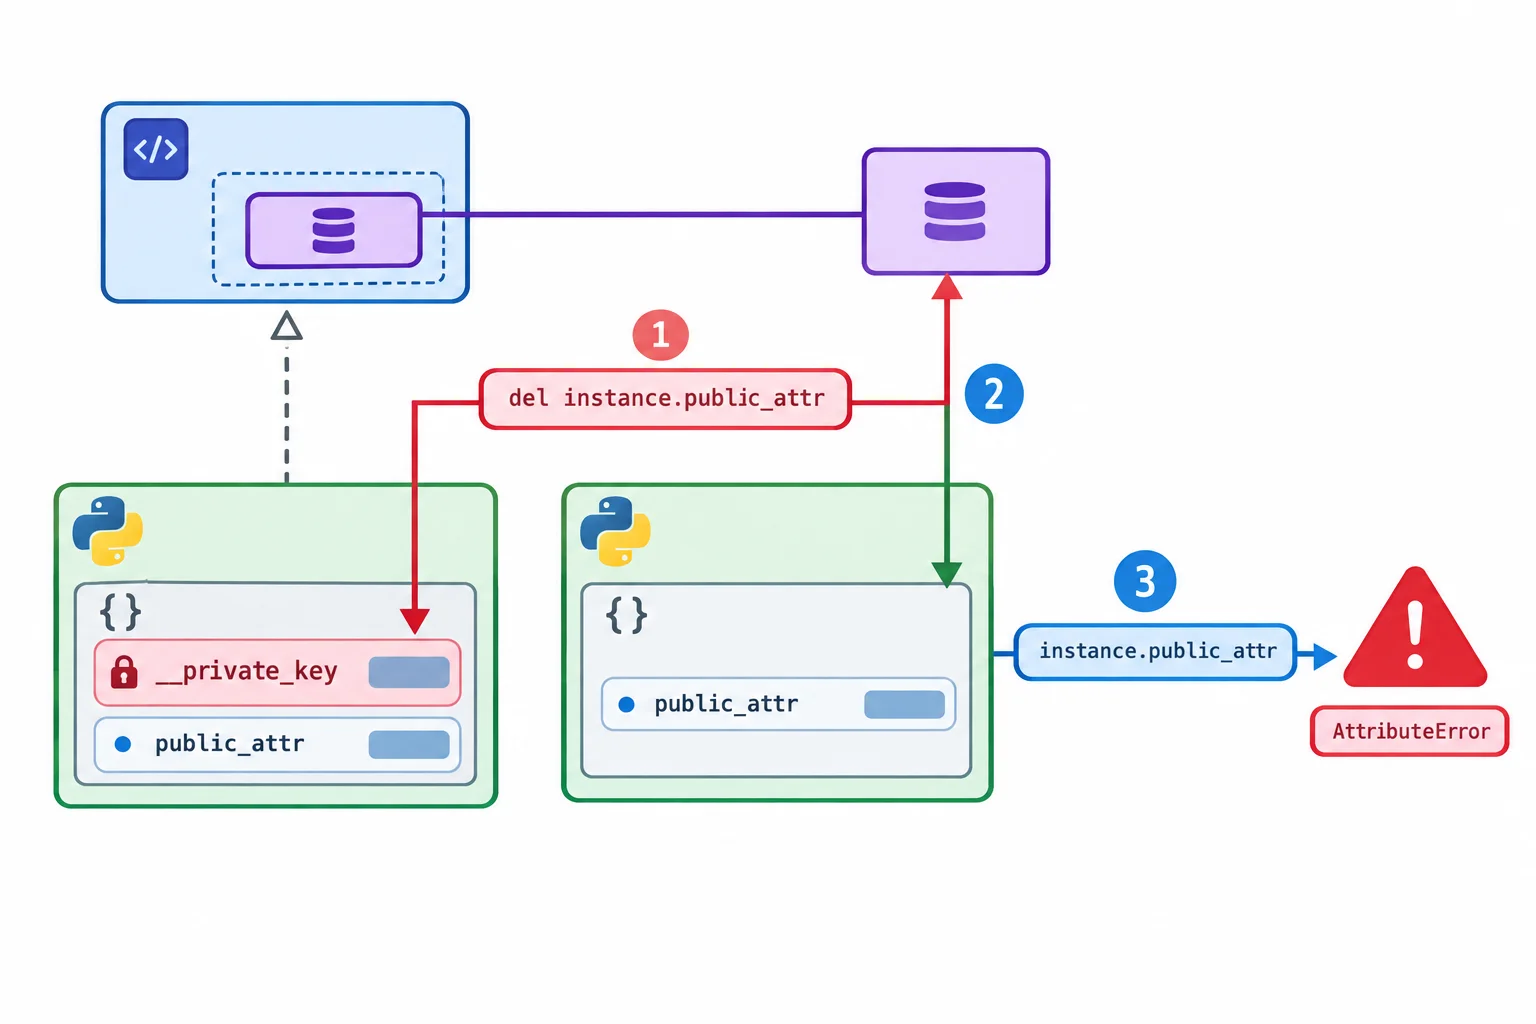Select 'public_attr' text in left instance
The image size is (1536, 1024).
(229, 744)
